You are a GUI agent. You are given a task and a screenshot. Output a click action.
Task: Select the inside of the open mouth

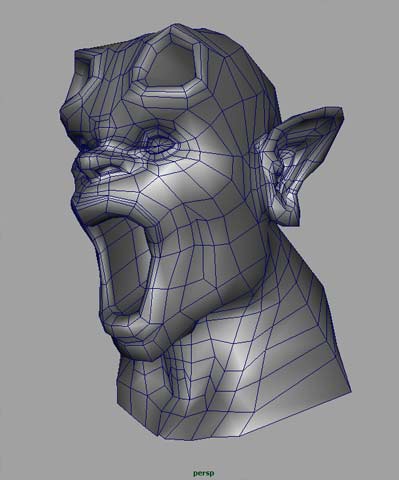126,263
